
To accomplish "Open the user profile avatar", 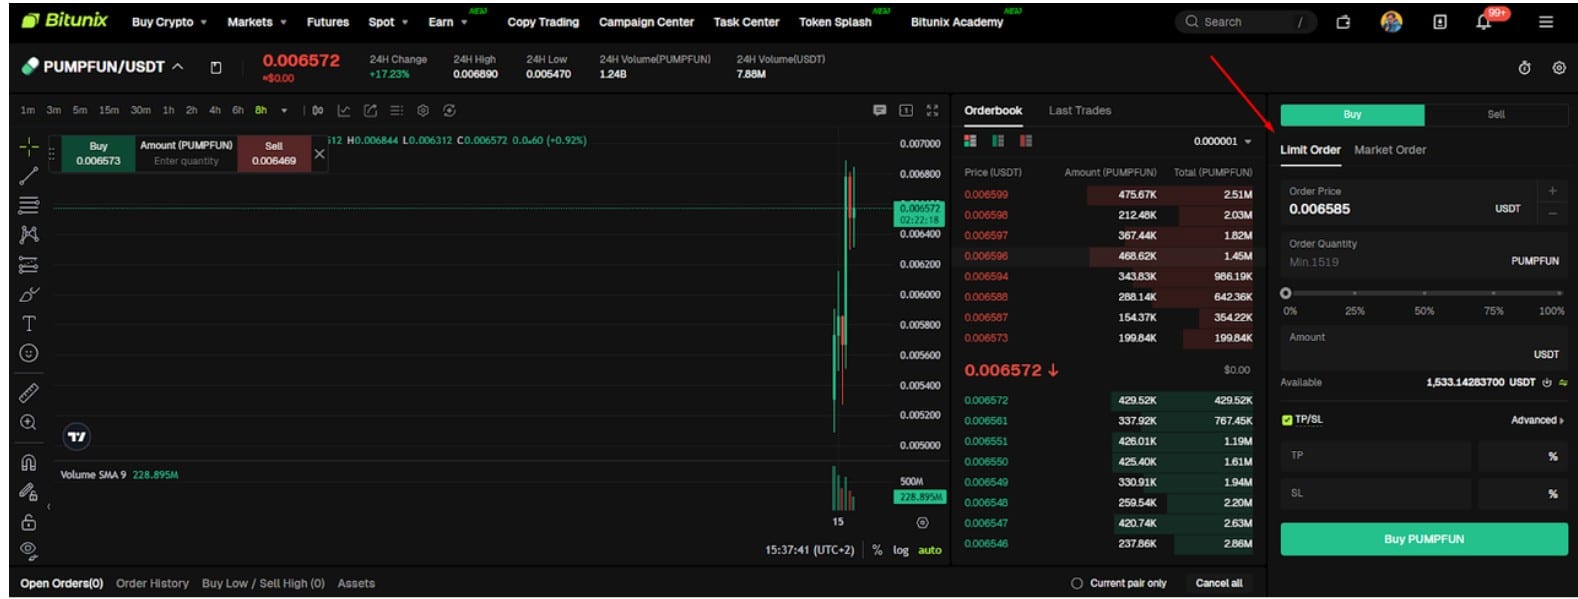I will (x=1391, y=22).
